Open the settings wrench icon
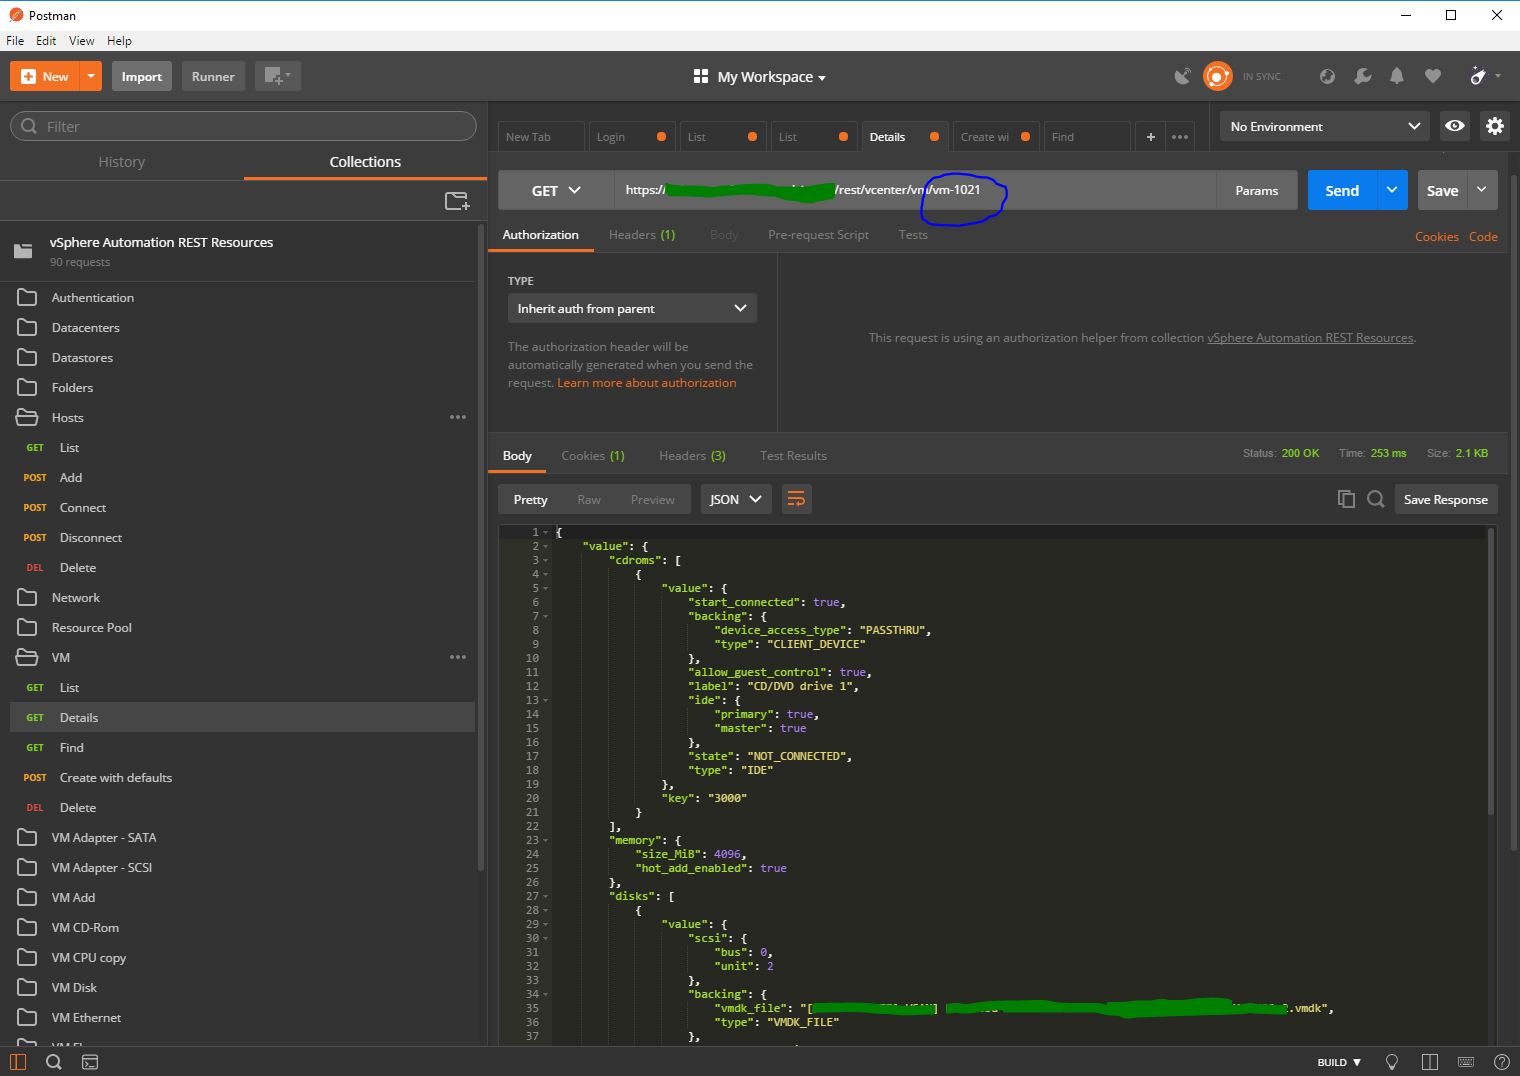 1362,76
